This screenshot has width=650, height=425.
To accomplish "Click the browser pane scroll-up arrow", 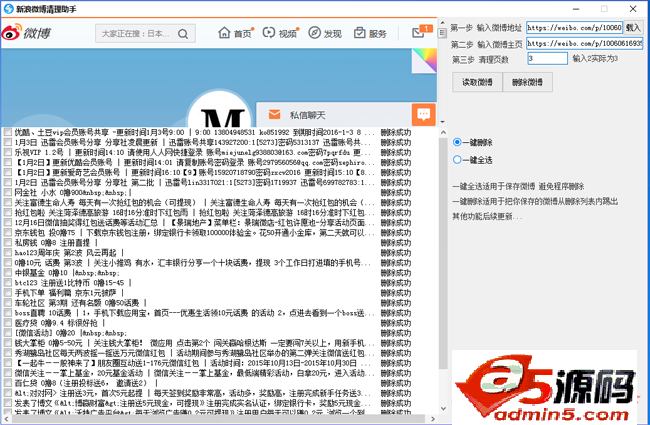I will point(442,23).
